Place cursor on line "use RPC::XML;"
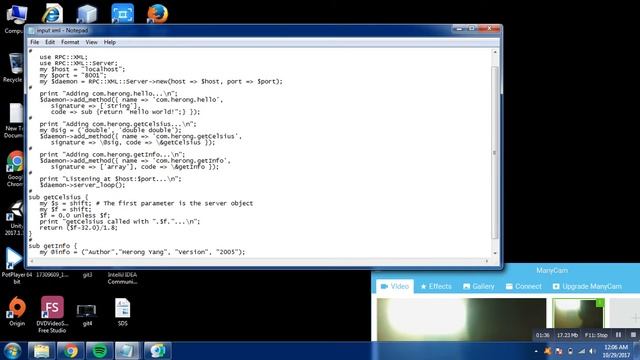The height and width of the screenshot is (360, 640). point(64,57)
